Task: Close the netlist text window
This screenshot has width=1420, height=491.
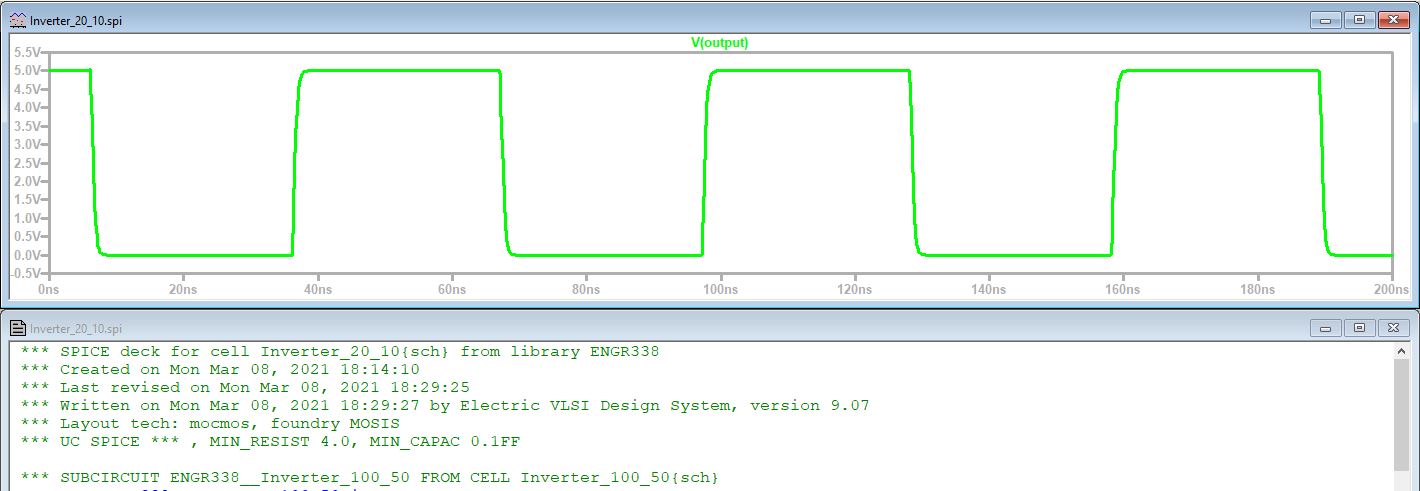Action: [x=1392, y=328]
